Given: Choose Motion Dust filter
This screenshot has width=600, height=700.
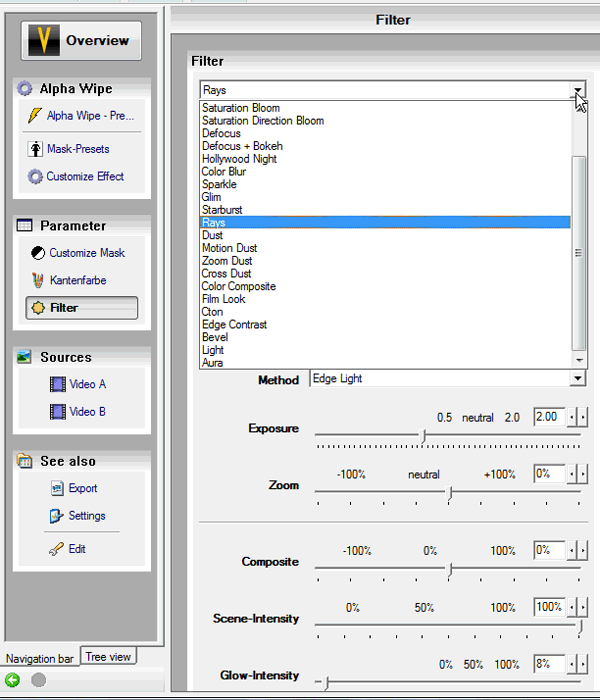Looking at the screenshot, I should [229, 248].
